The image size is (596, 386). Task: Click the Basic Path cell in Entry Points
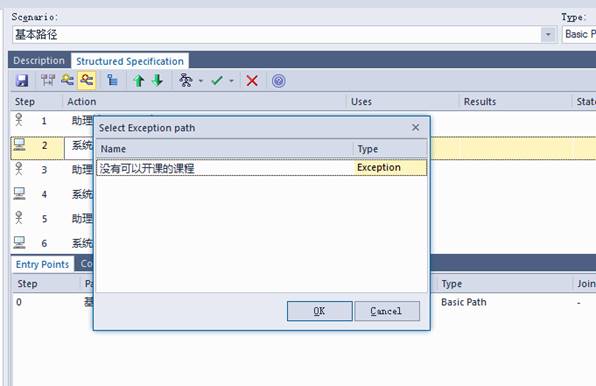[x=464, y=302]
